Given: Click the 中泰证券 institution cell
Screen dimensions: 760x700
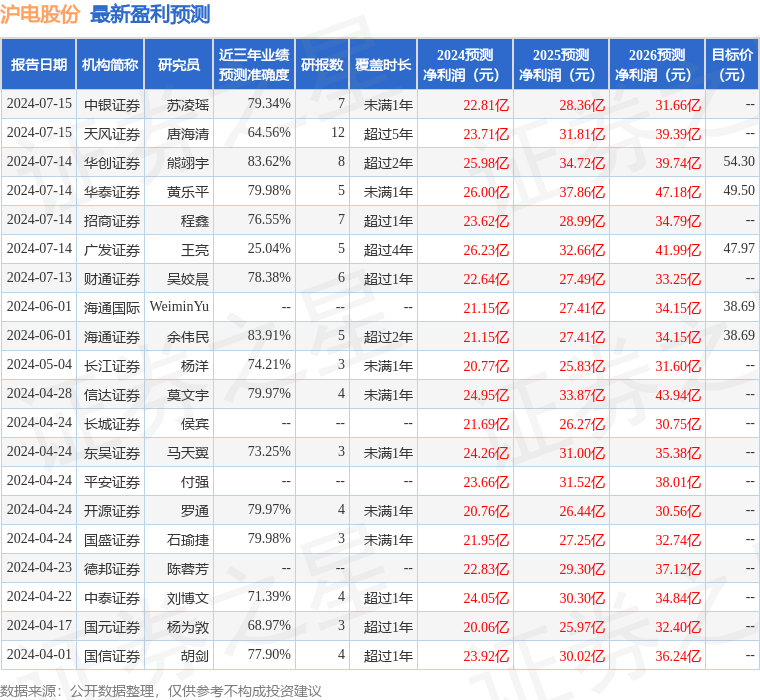Looking at the screenshot, I should (x=112, y=598).
